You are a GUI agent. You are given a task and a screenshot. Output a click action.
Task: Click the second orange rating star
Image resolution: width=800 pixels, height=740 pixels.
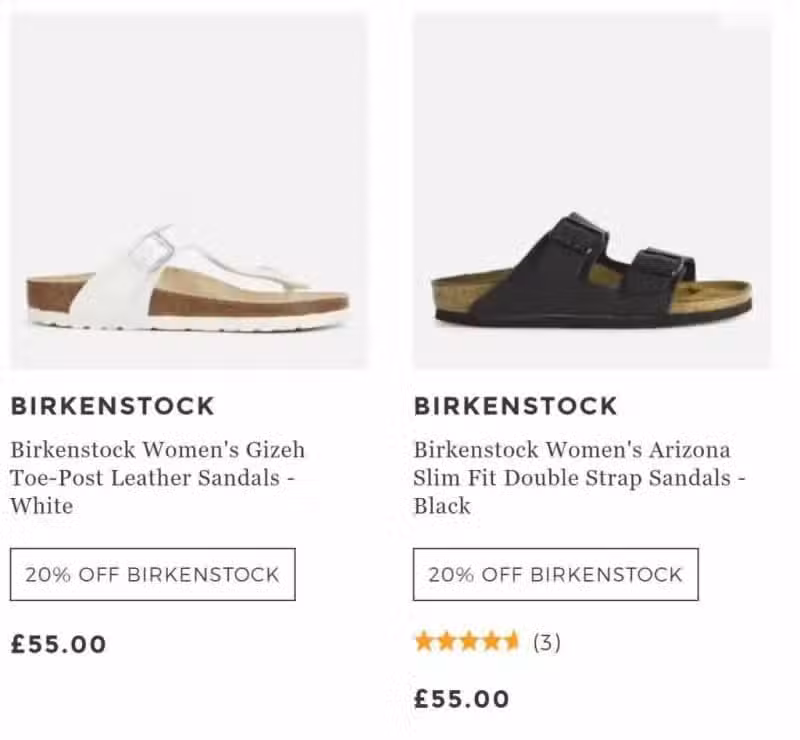coord(446,642)
